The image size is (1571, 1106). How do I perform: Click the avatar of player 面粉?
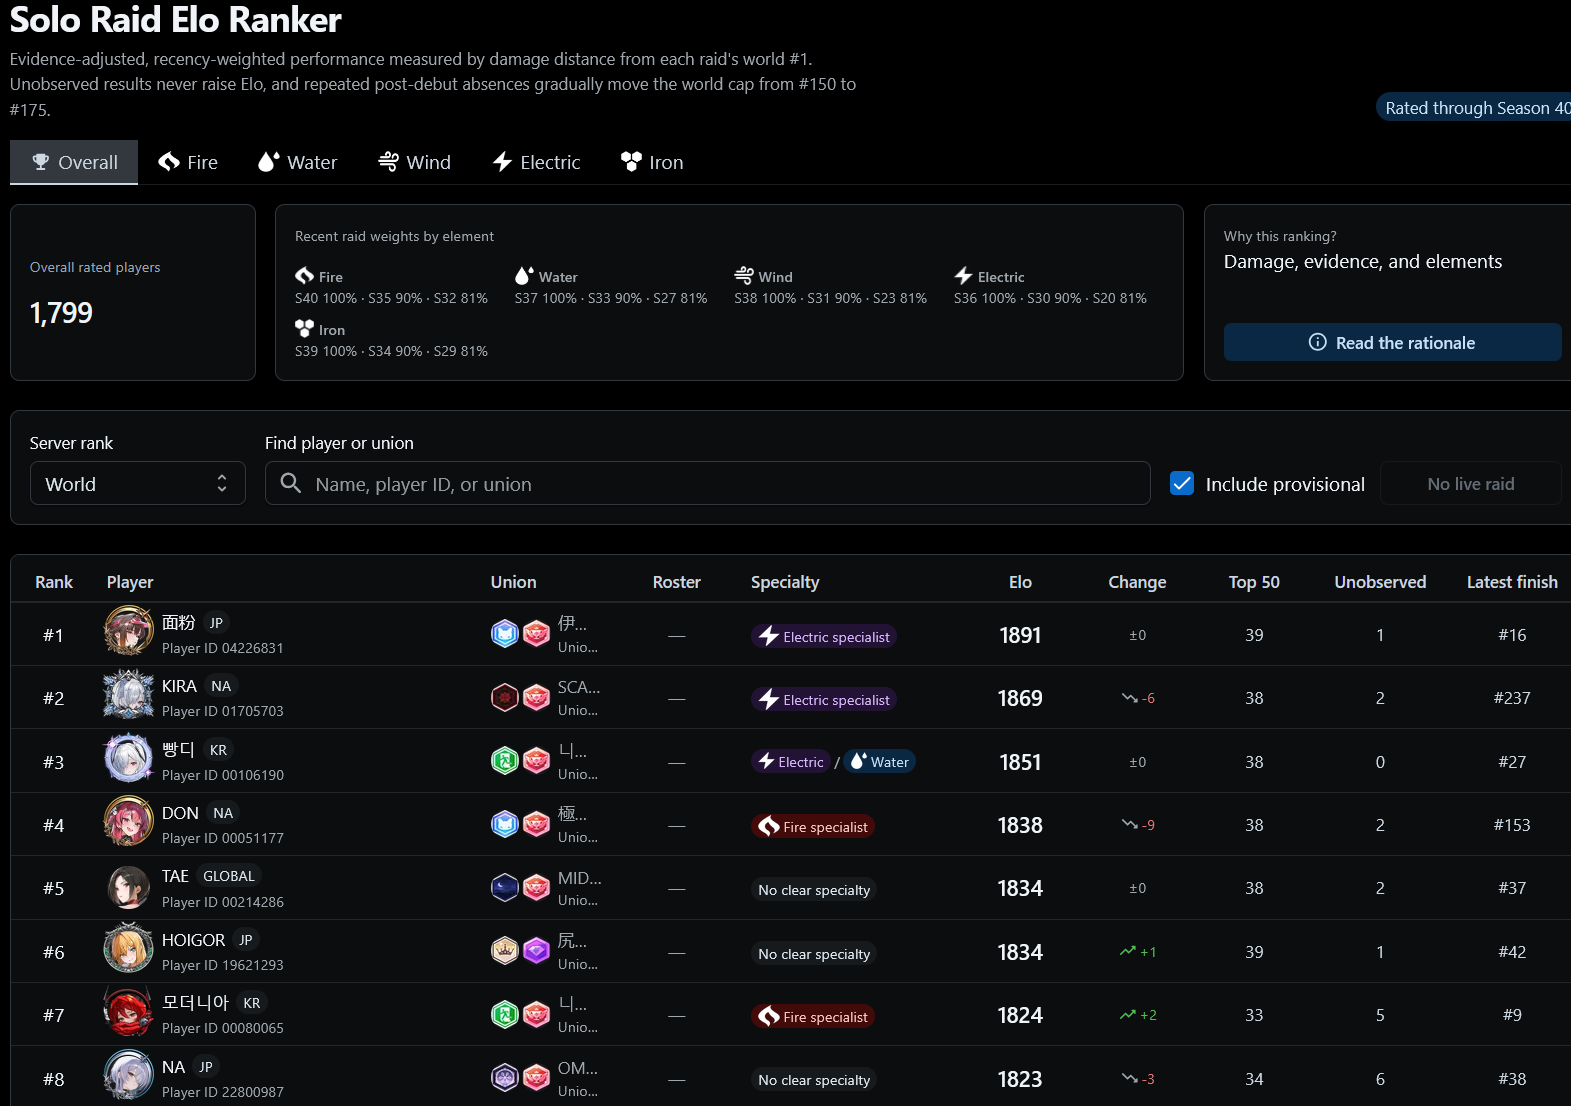[x=129, y=631]
